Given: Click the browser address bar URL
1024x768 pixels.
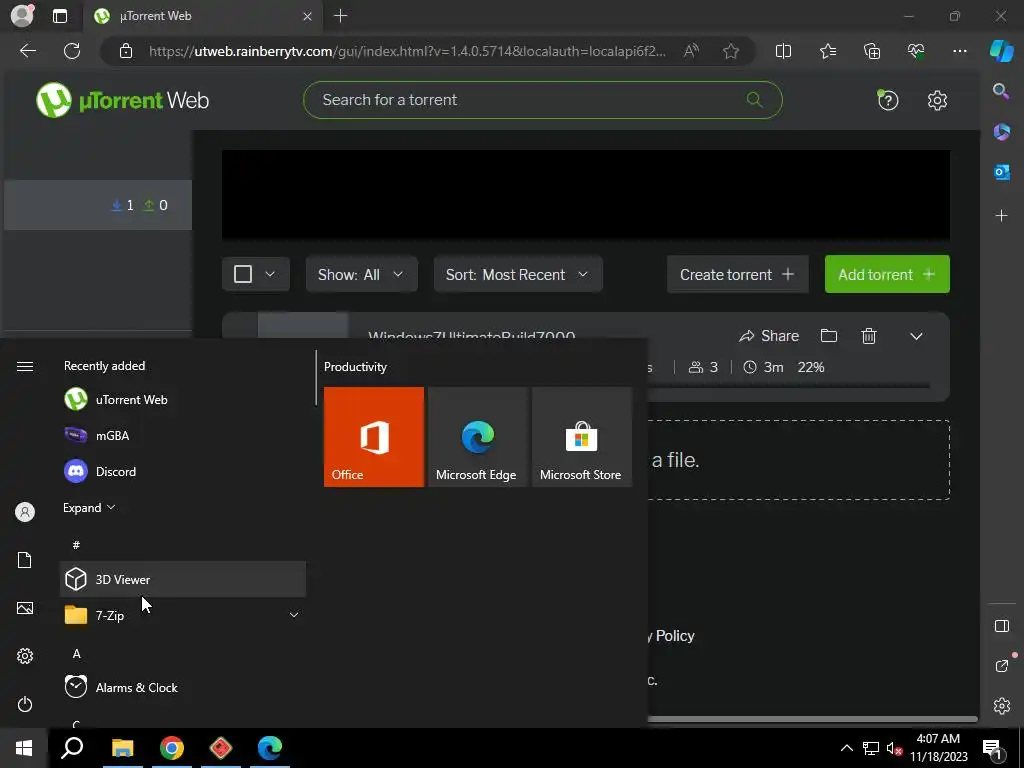Looking at the screenshot, I should point(407,51).
